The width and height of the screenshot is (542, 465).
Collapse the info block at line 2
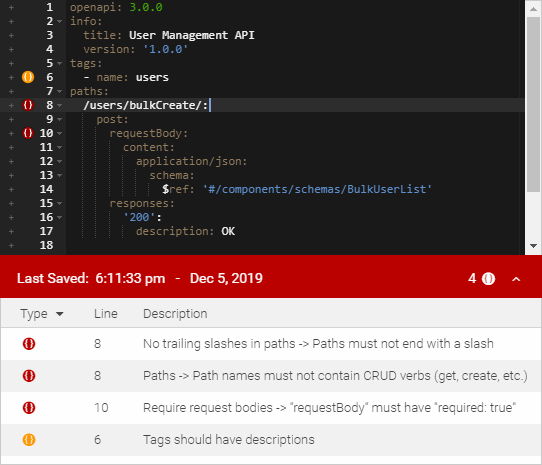click(x=59, y=21)
